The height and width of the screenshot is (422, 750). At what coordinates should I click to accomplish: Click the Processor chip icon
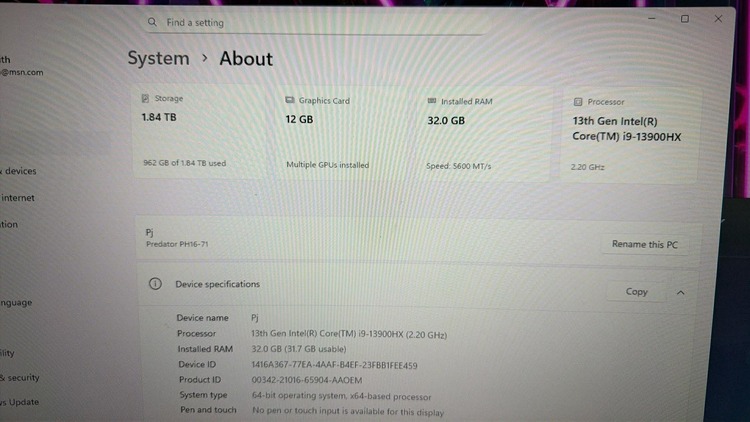click(578, 102)
